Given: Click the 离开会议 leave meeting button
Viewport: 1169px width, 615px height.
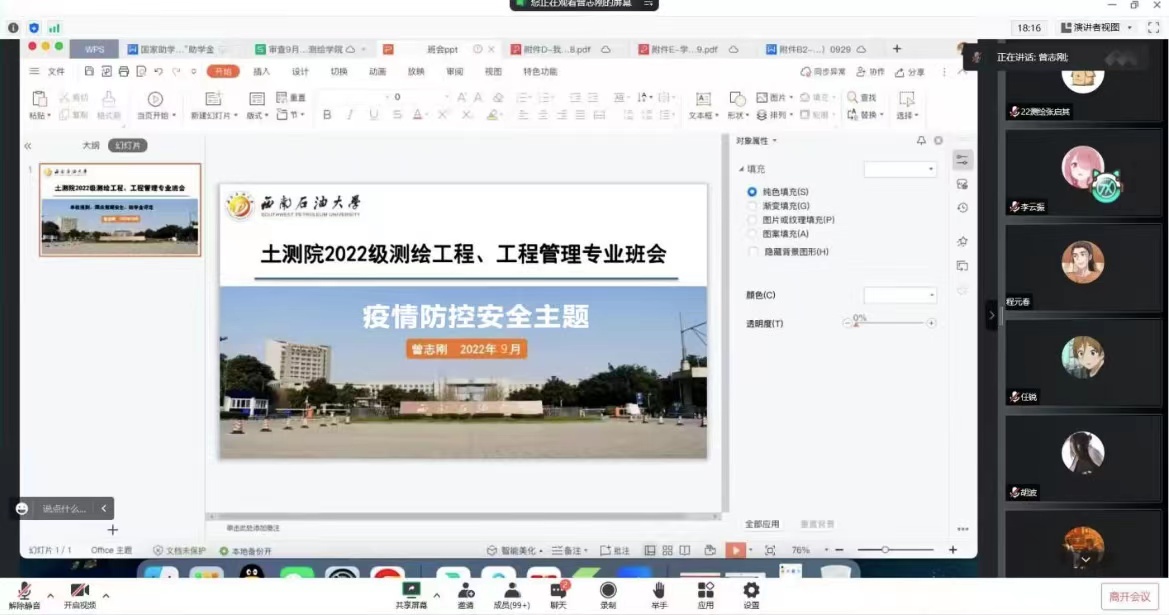Looking at the screenshot, I should (x=1129, y=596).
